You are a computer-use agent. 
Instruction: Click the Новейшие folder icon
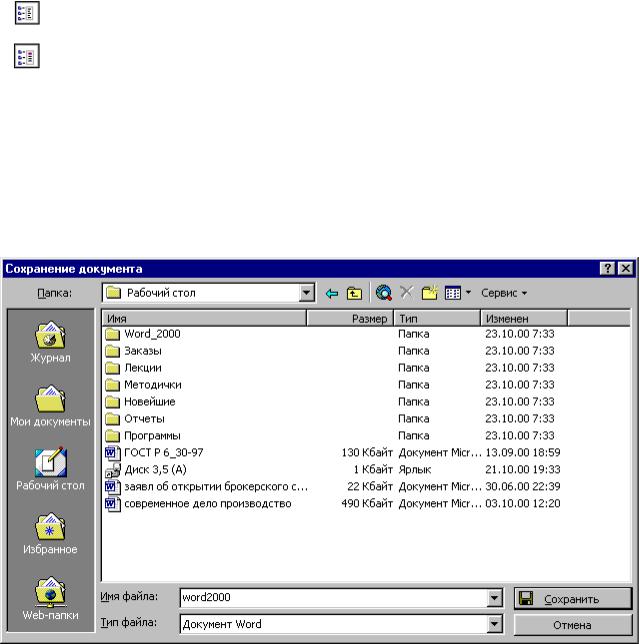(112, 401)
